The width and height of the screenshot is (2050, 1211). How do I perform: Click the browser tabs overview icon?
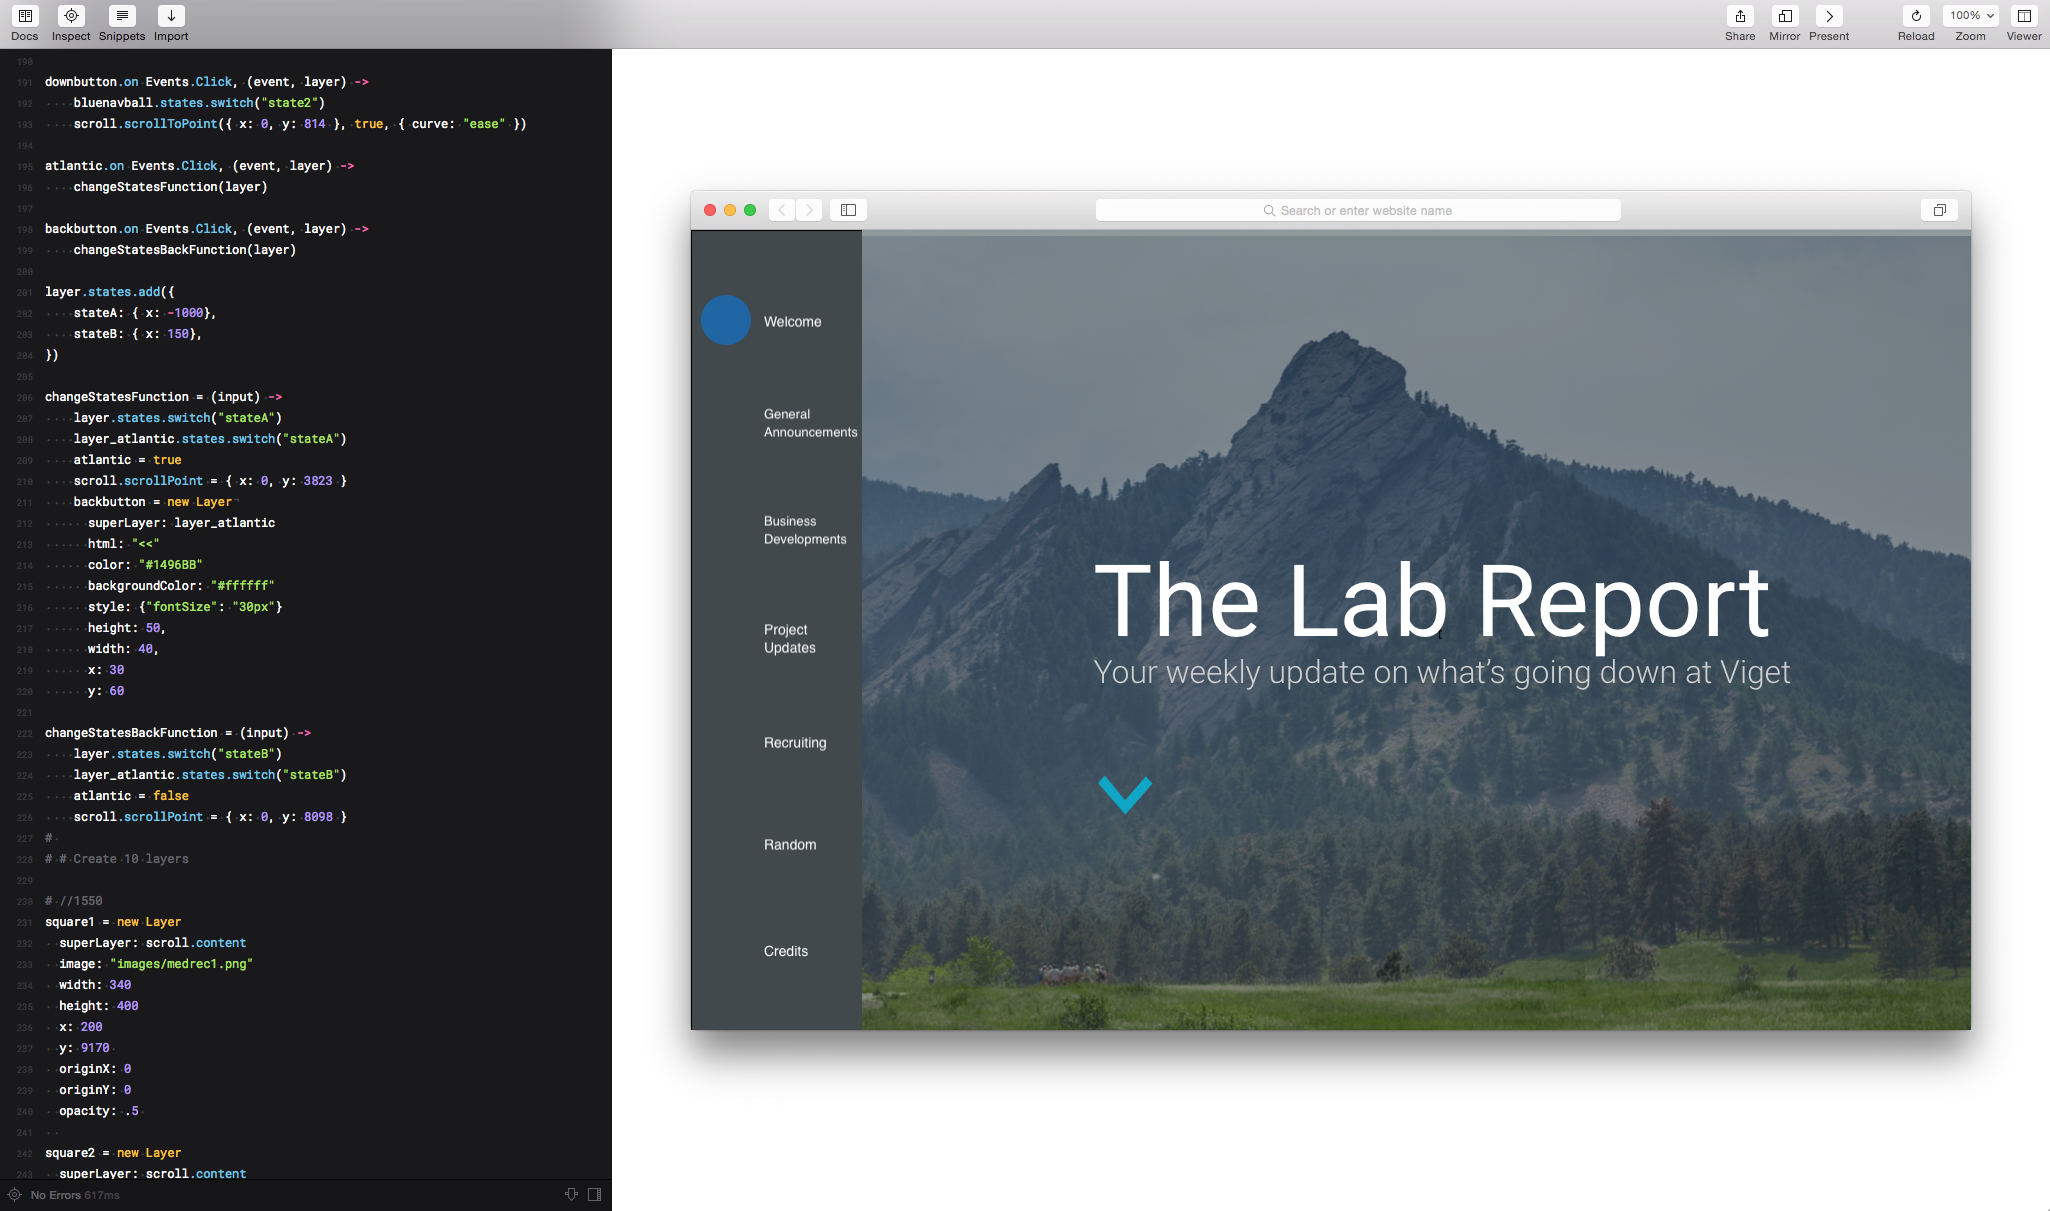click(1939, 210)
